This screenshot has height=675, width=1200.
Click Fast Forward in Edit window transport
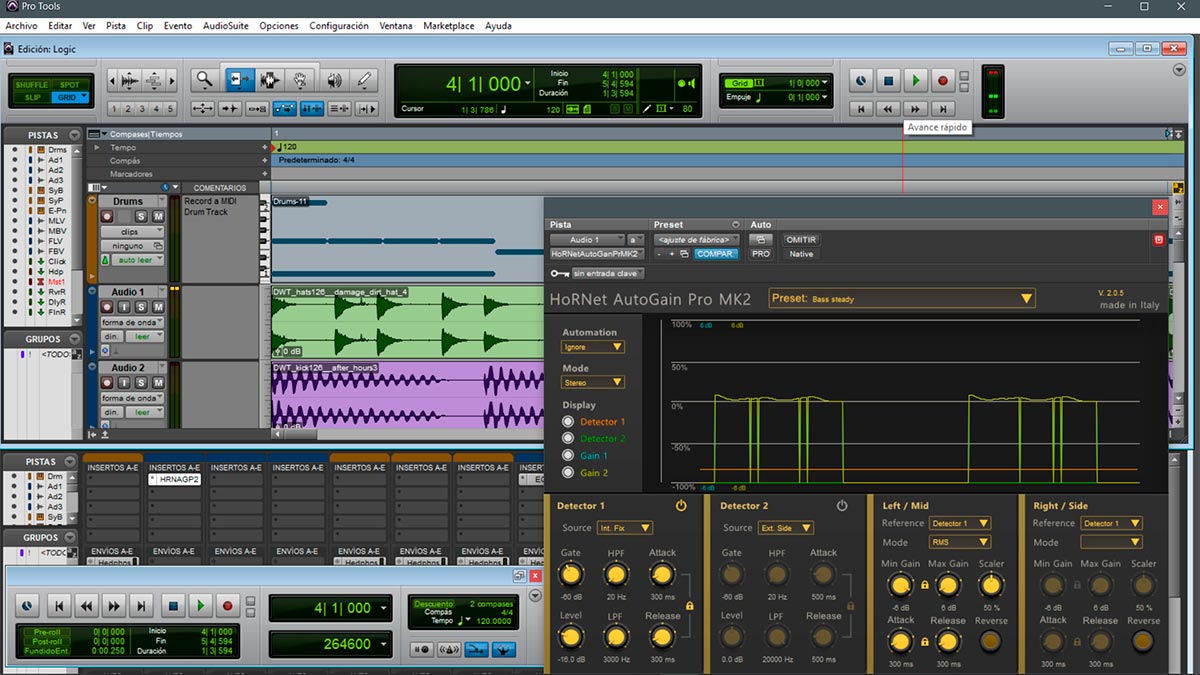pyautogui.click(x=915, y=108)
